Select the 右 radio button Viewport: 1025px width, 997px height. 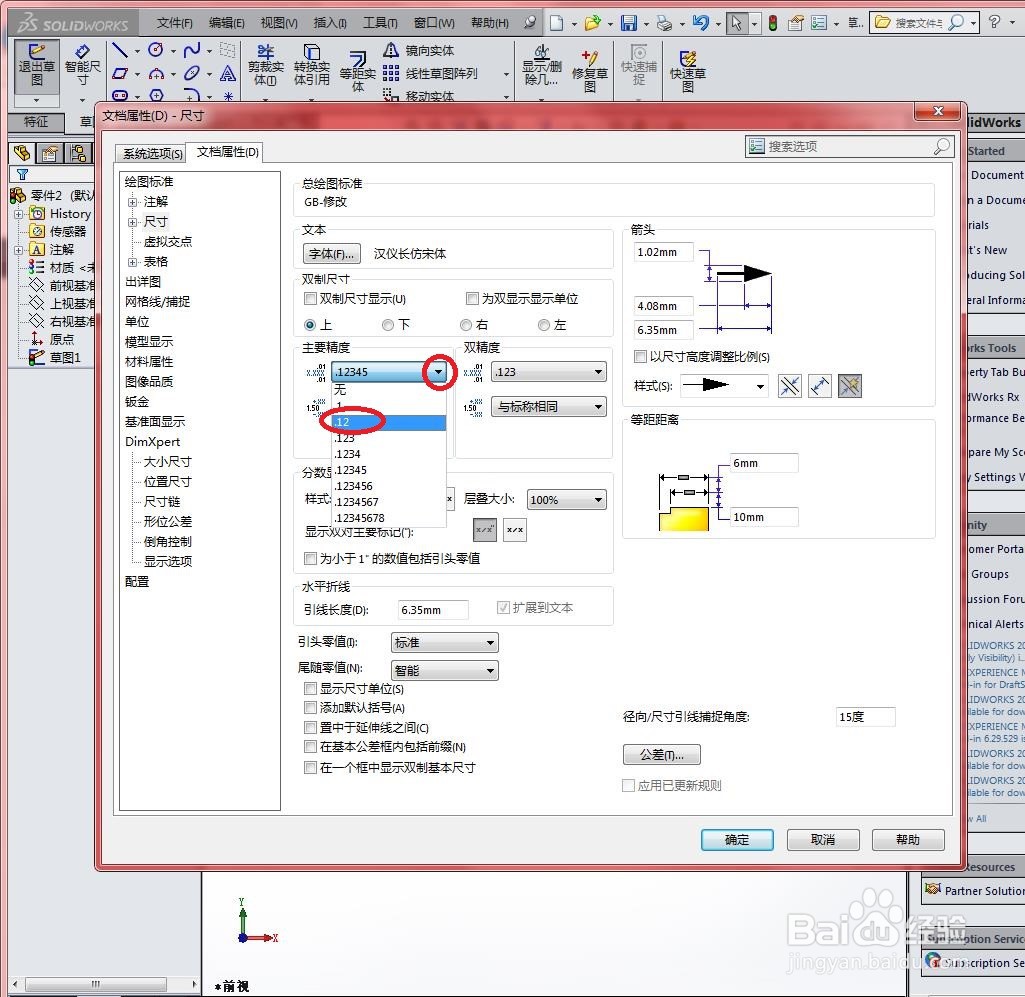[466, 325]
